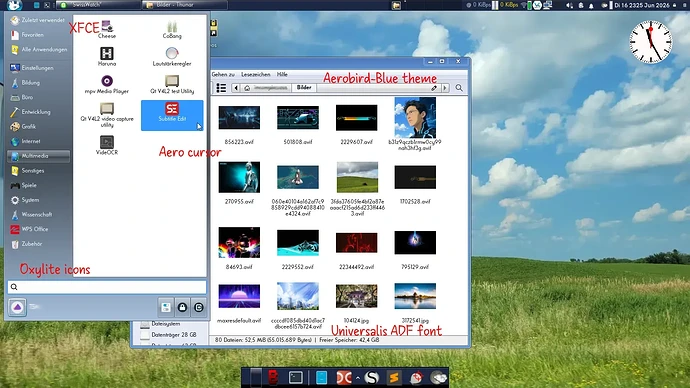The width and height of the screenshot is (690, 388).
Task: Open Sonstiges category
Action: click(38, 170)
